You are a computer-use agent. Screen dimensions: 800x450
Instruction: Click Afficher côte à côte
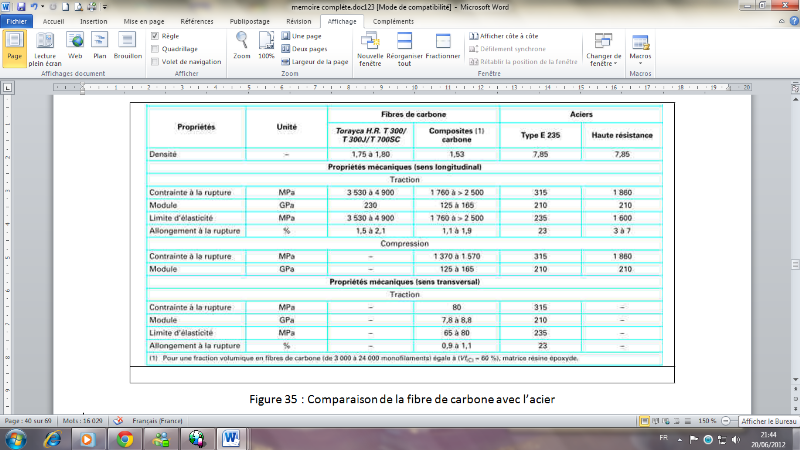coord(506,35)
